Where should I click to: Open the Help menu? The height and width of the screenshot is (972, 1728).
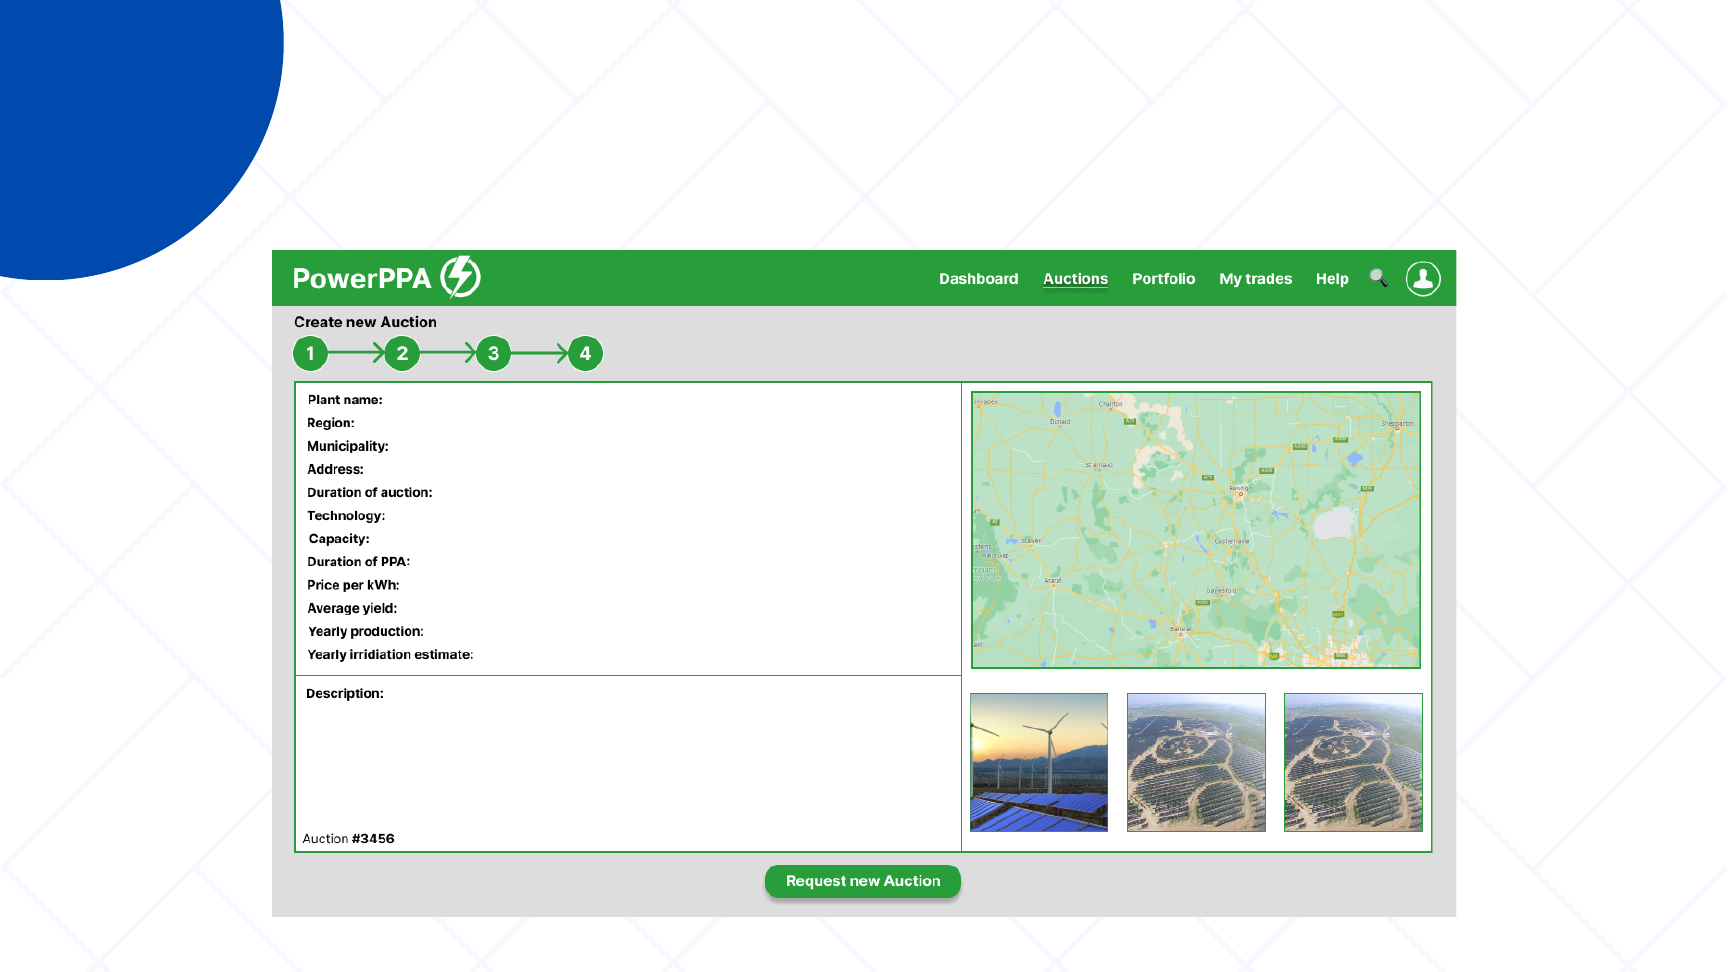(1331, 279)
